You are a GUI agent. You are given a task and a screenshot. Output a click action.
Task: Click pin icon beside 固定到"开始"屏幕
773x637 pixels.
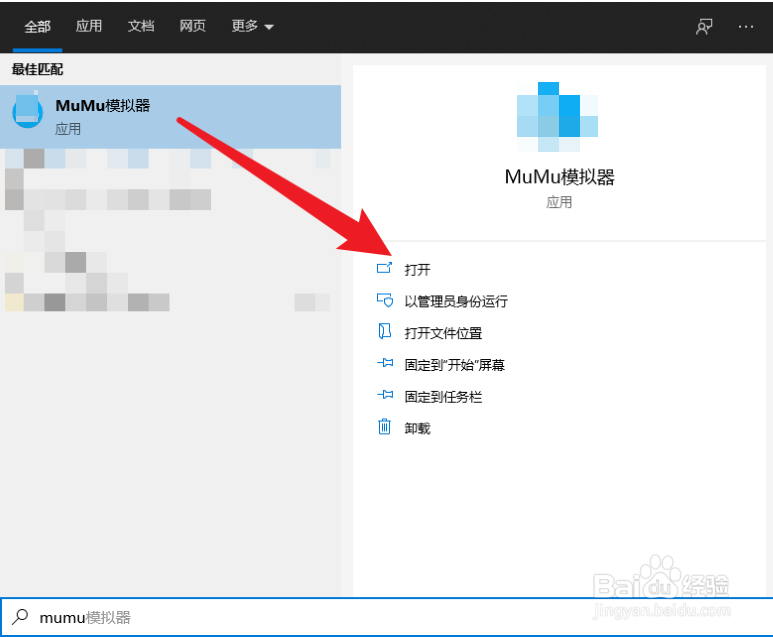[385, 363]
